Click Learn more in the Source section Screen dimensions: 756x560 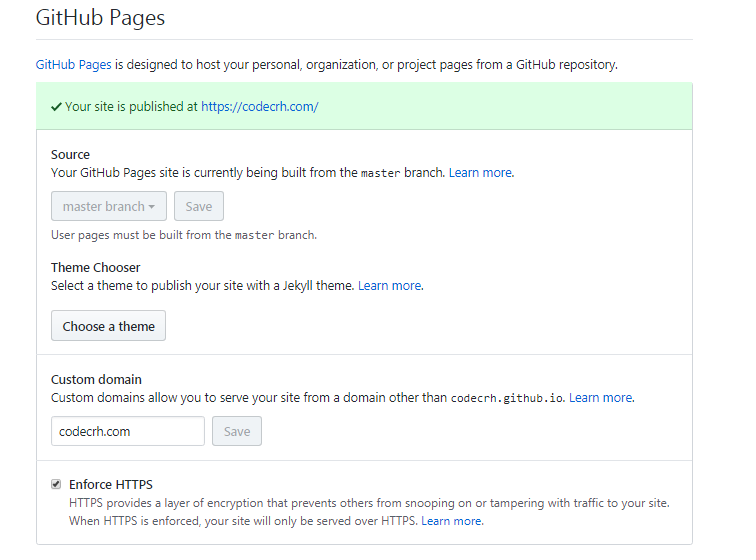(x=480, y=173)
